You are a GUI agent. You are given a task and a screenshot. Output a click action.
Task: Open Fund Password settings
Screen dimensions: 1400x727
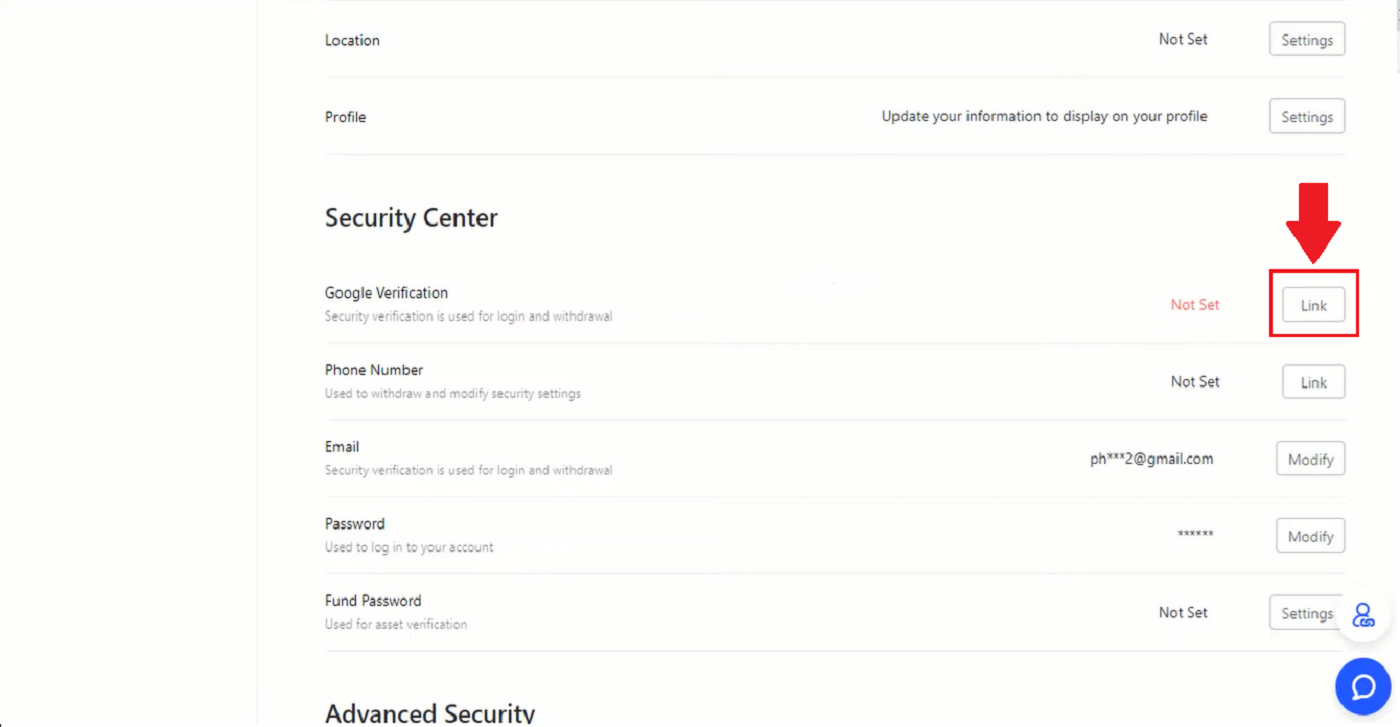click(1307, 613)
